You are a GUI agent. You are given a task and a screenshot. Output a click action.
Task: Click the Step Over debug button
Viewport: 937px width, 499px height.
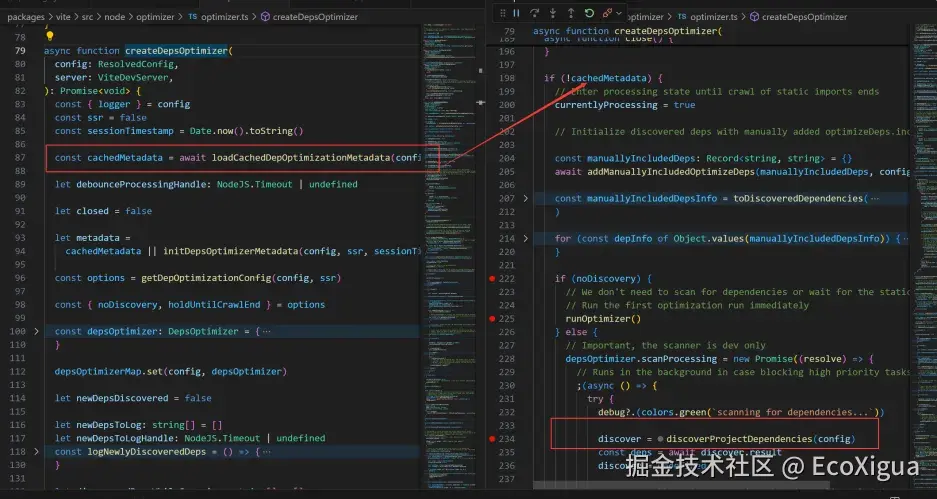click(534, 13)
